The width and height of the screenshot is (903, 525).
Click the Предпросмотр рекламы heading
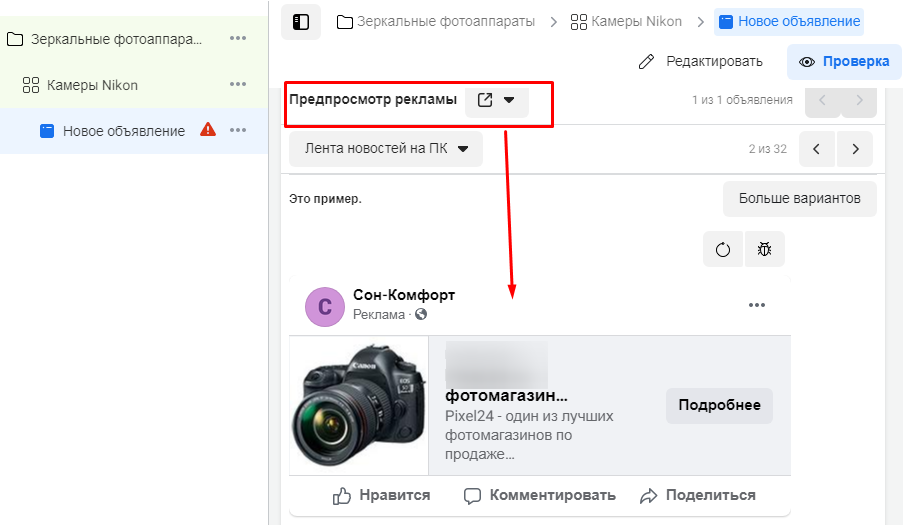(x=373, y=99)
